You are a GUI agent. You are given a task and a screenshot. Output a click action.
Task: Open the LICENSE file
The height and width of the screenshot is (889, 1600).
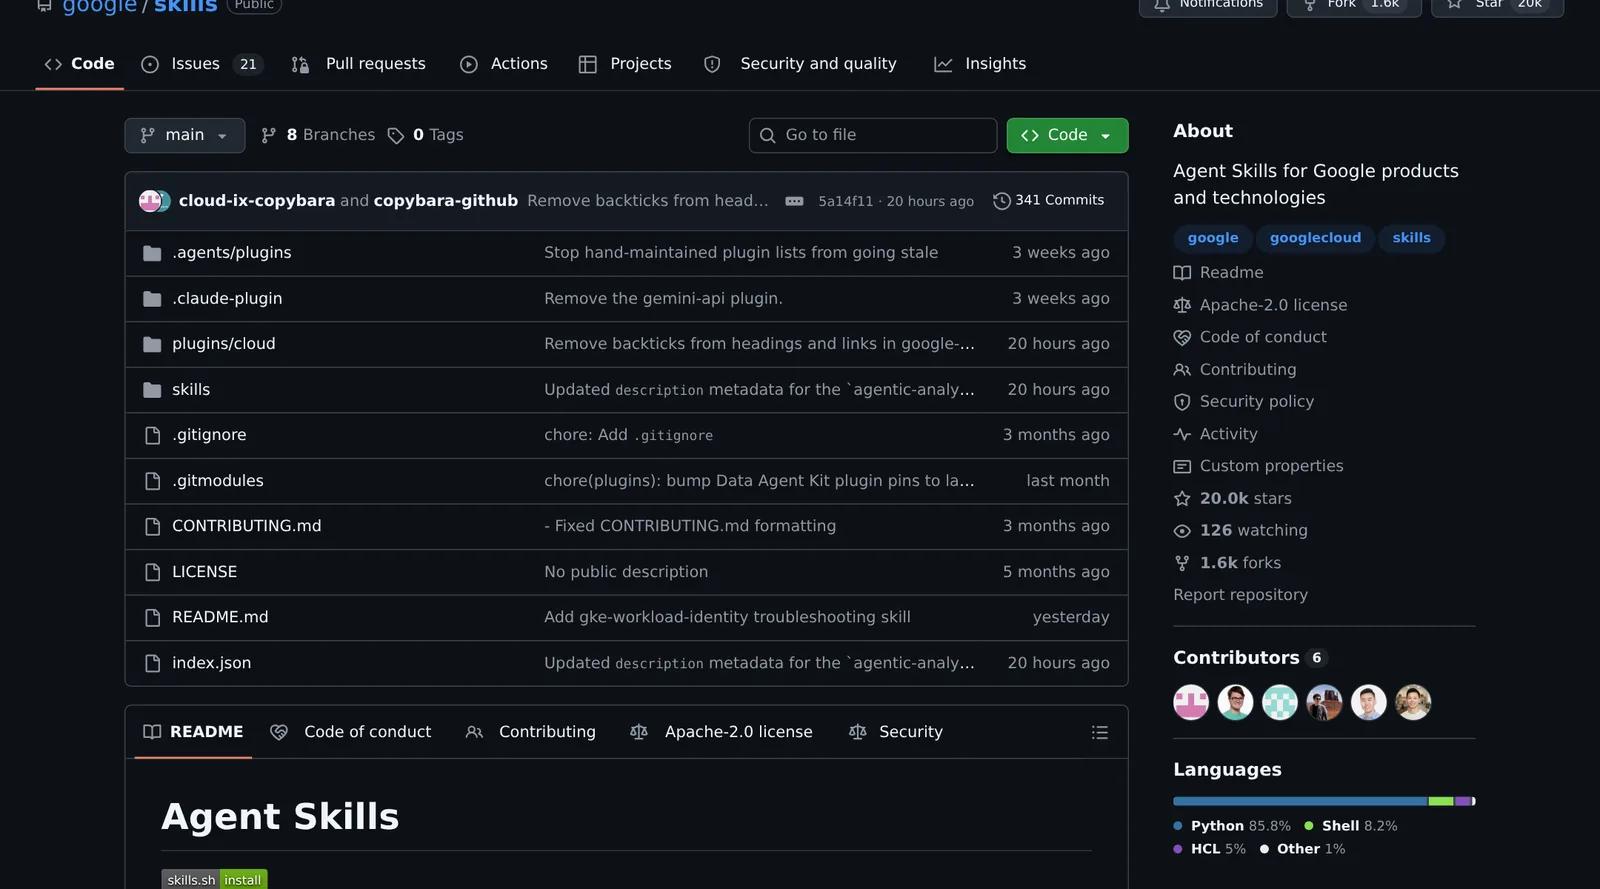coord(204,572)
